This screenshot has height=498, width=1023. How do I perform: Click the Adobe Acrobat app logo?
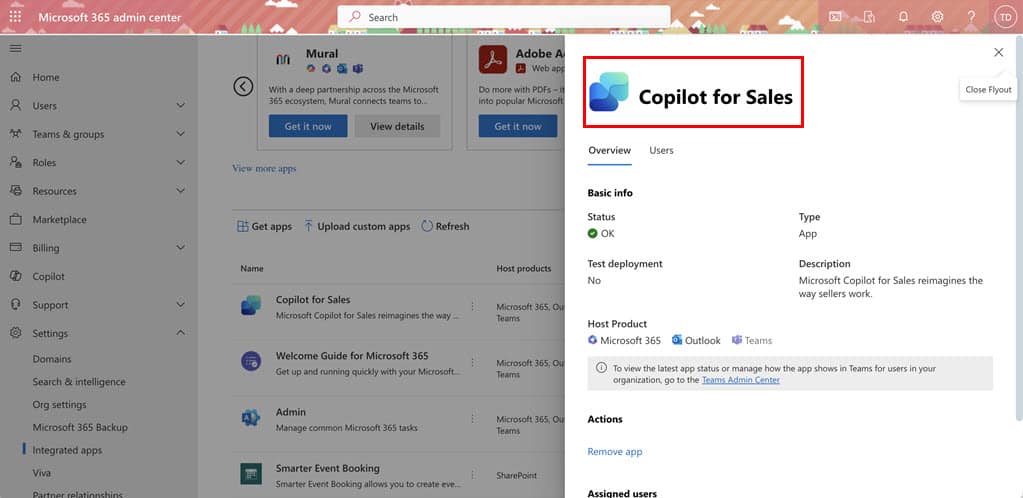click(493, 59)
